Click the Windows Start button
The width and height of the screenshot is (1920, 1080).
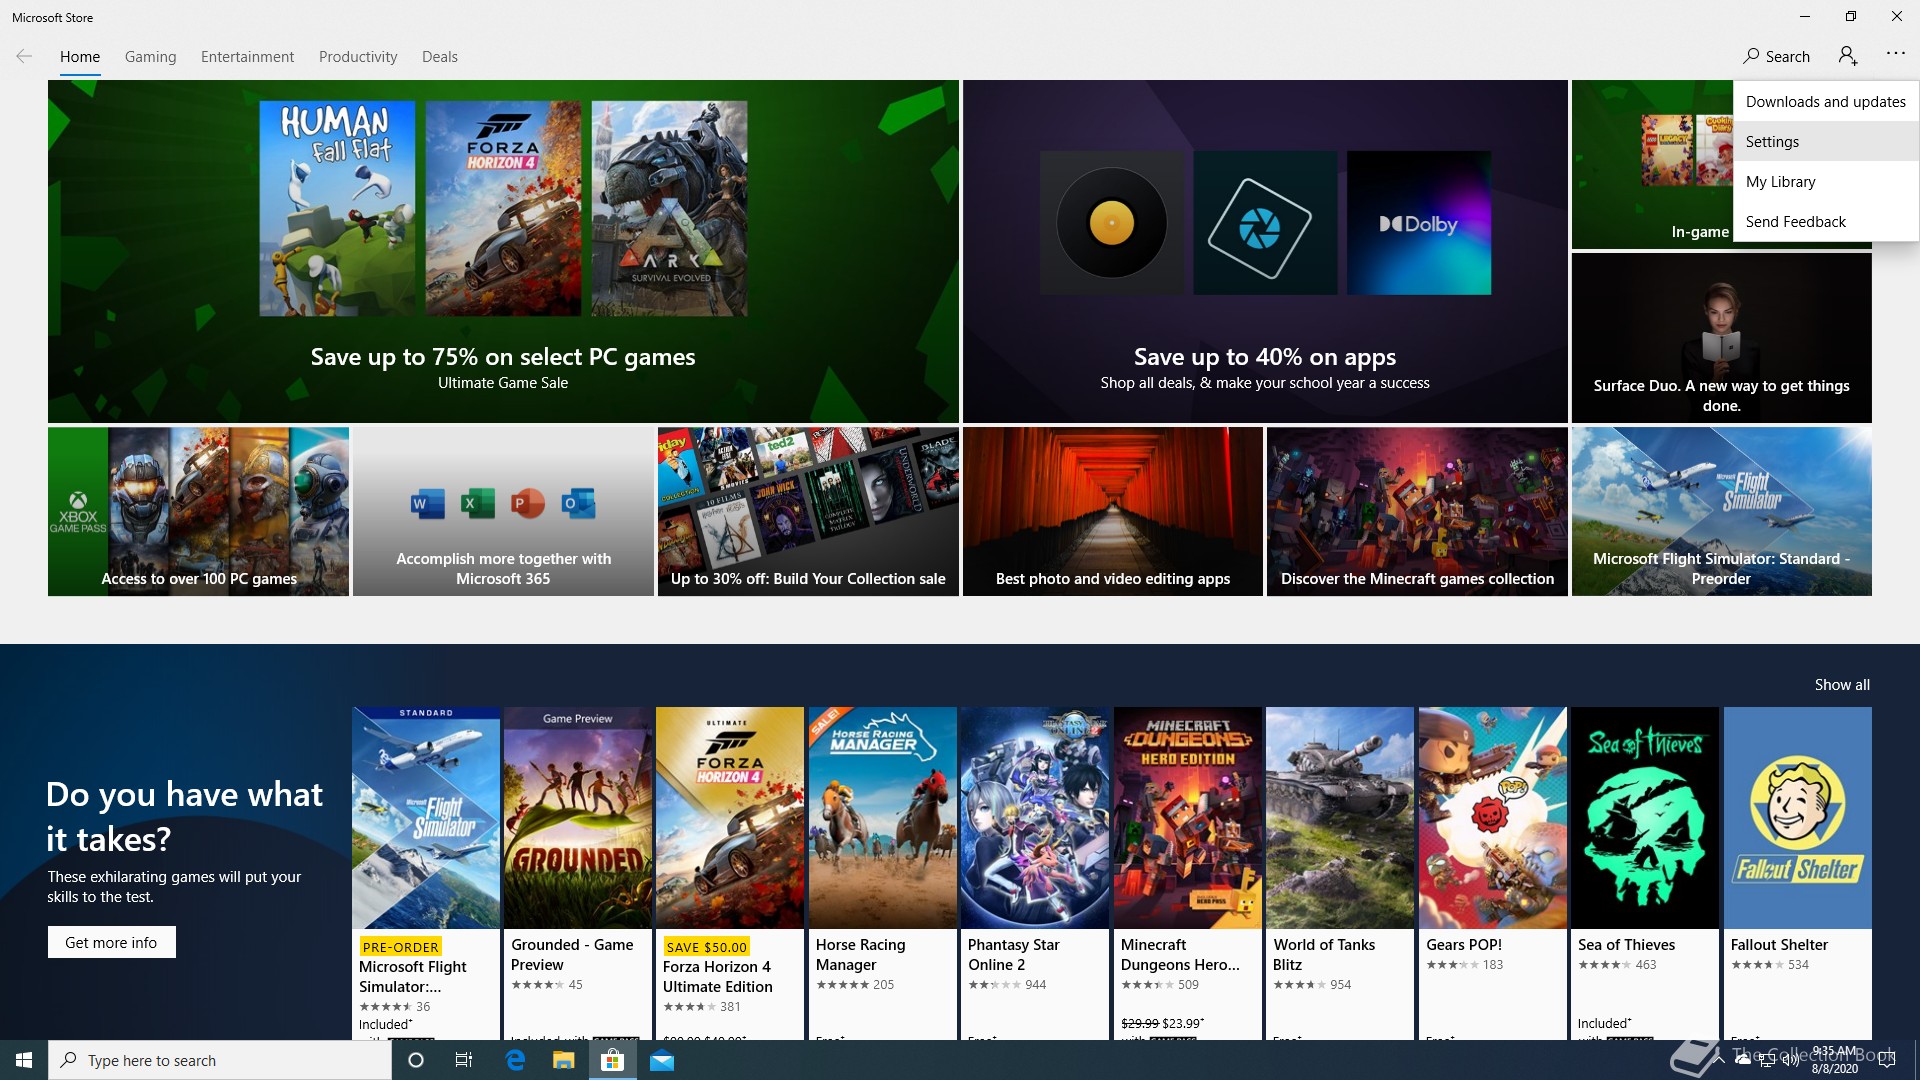click(24, 1060)
